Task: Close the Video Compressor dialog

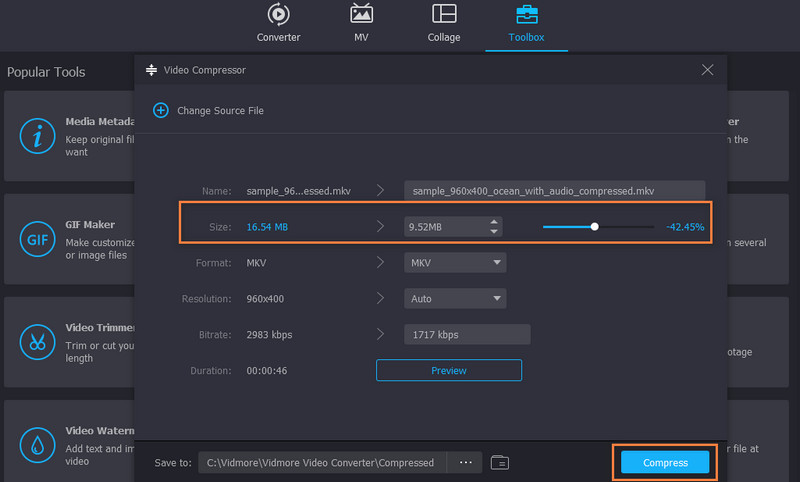Action: 707,70
